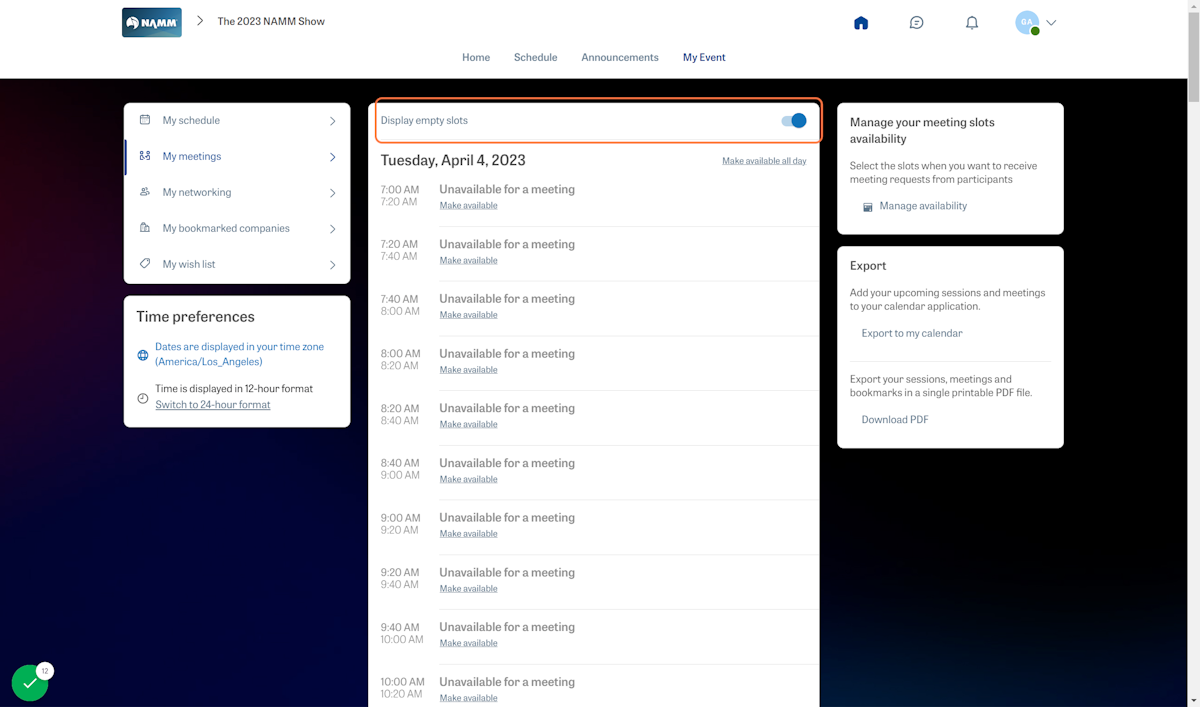Open the notifications bell icon
The height and width of the screenshot is (707, 1200).
[971, 22]
